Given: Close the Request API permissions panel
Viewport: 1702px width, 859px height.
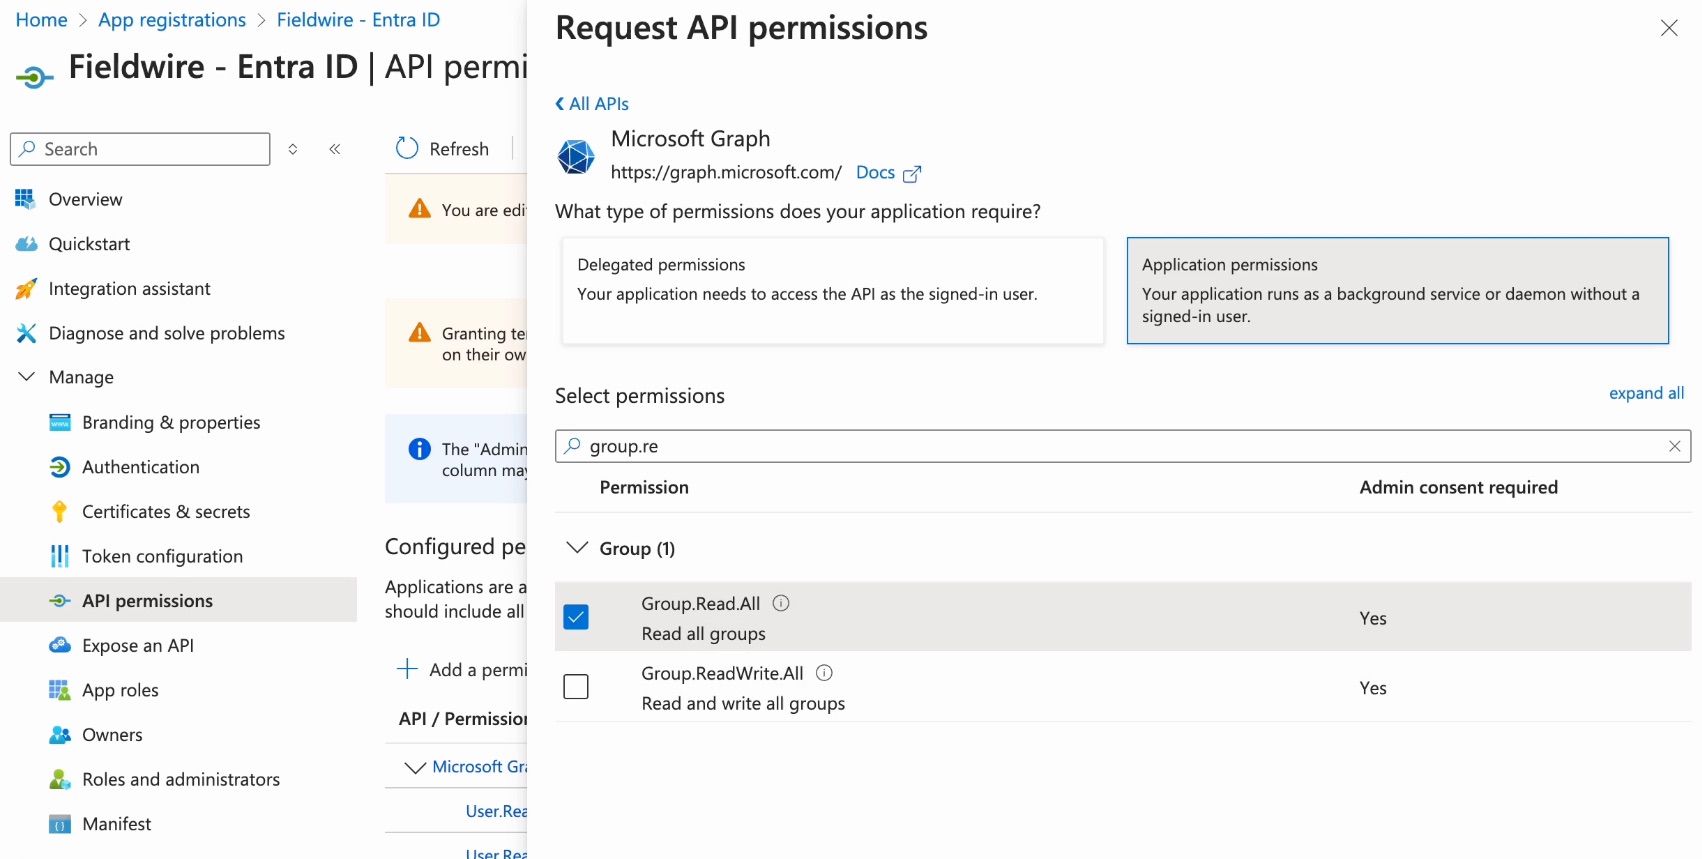Looking at the screenshot, I should (1669, 28).
